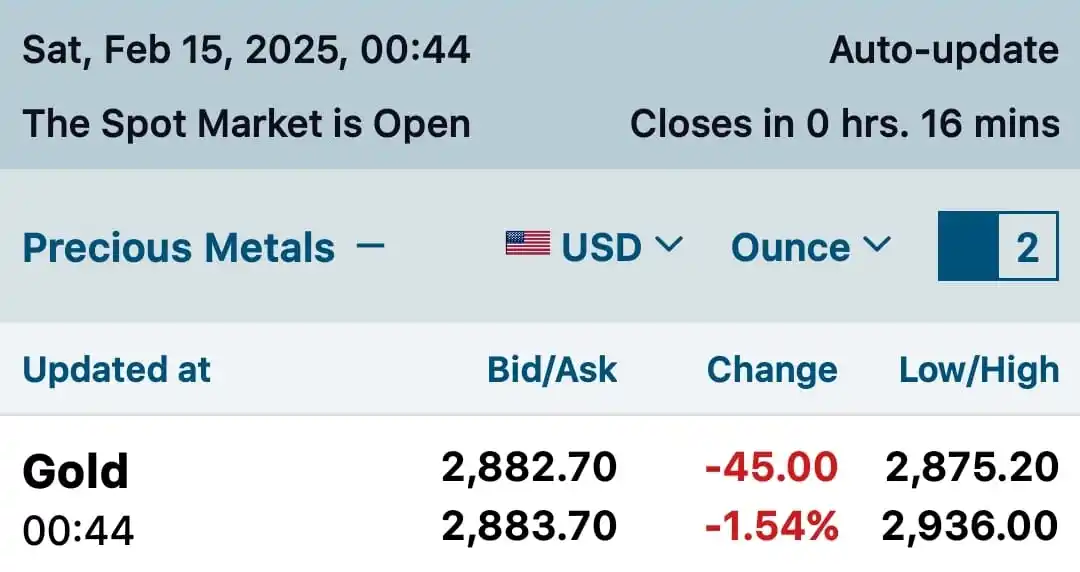Collapse Precious Metals with the minus icon
This screenshot has height=572, width=1080.
tap(371, 245)
